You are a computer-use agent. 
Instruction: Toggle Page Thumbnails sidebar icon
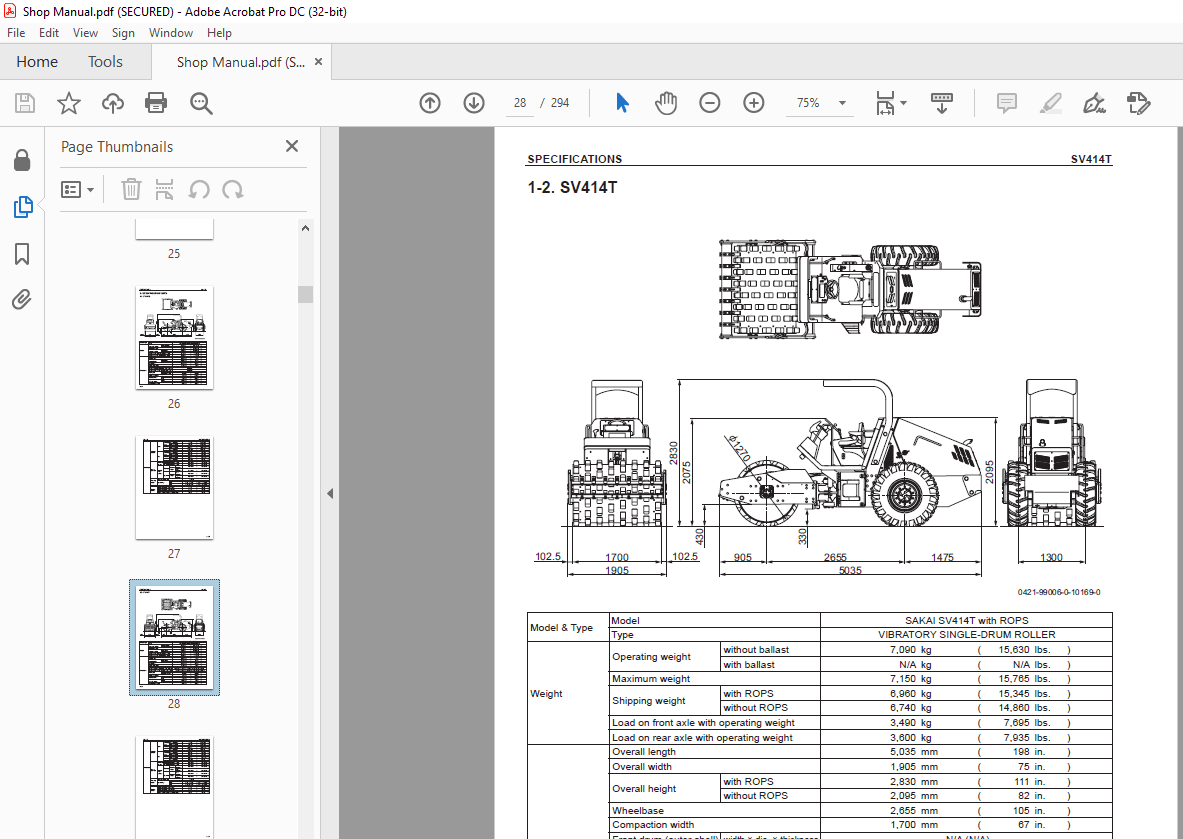point(23,207)
